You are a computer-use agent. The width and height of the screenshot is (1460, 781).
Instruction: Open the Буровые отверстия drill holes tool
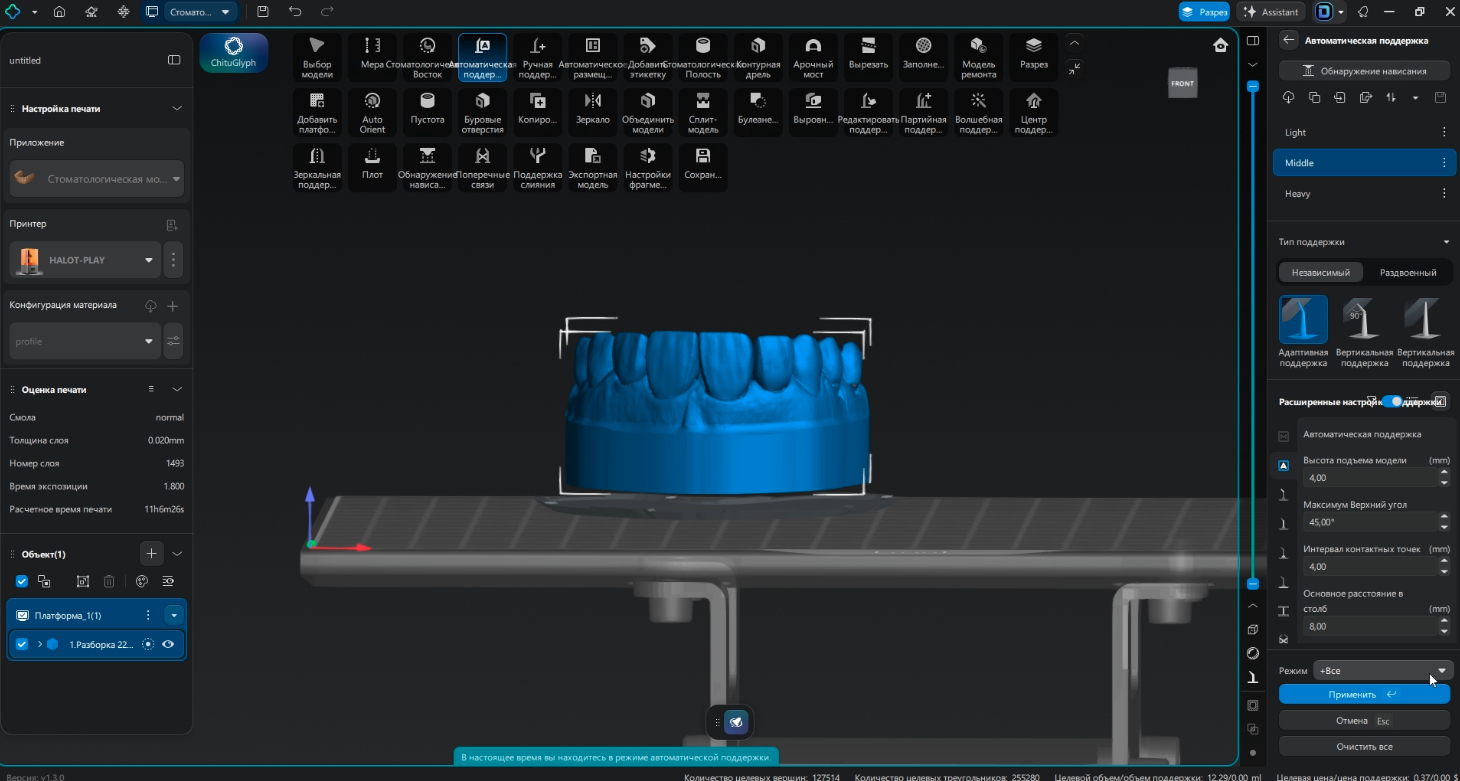(x=482, y=112)
